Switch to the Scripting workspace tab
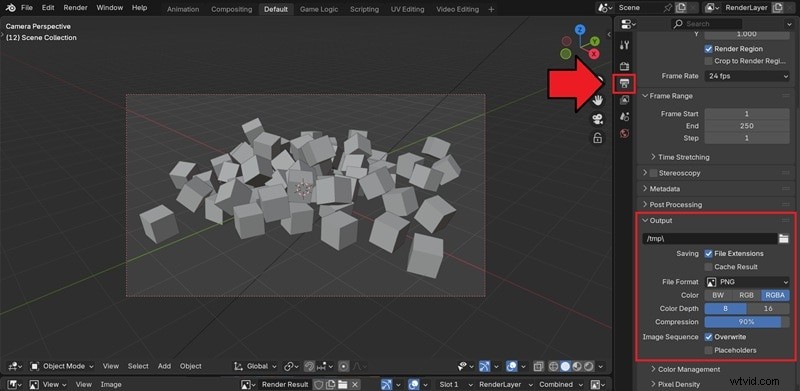Image resolution: width=800 pixels, height=391 pixels. (x=364, y=9)
